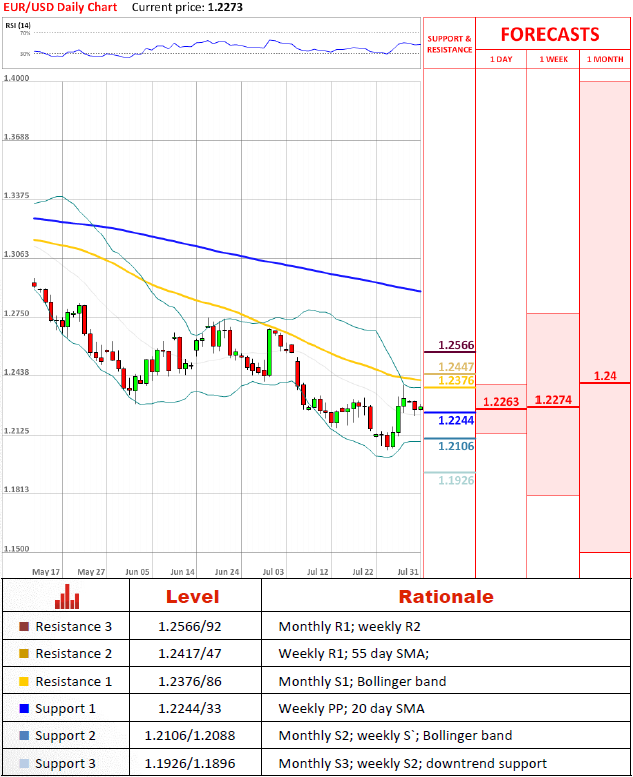Click the Resistance 2 dark yellow swatch

24,654
